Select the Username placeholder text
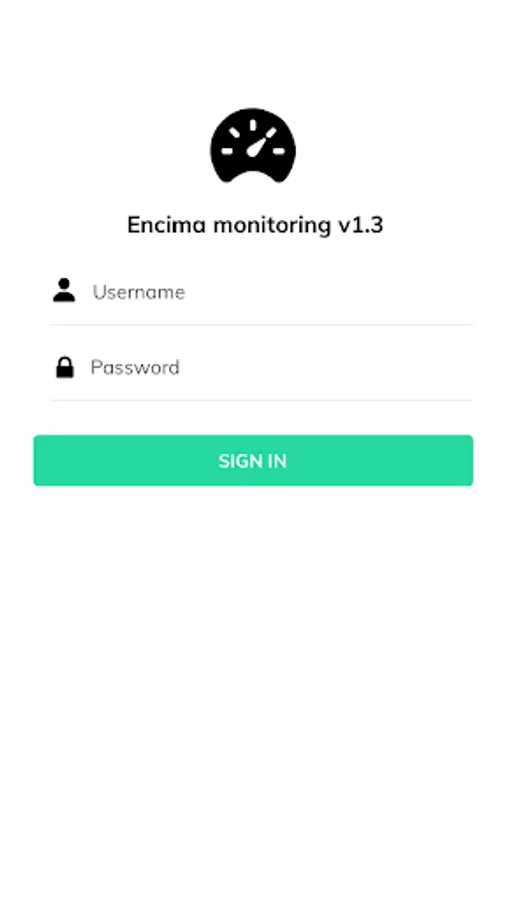Image resolution: width=506 pixels, height=900 pixels. click(x=139, y=292)
